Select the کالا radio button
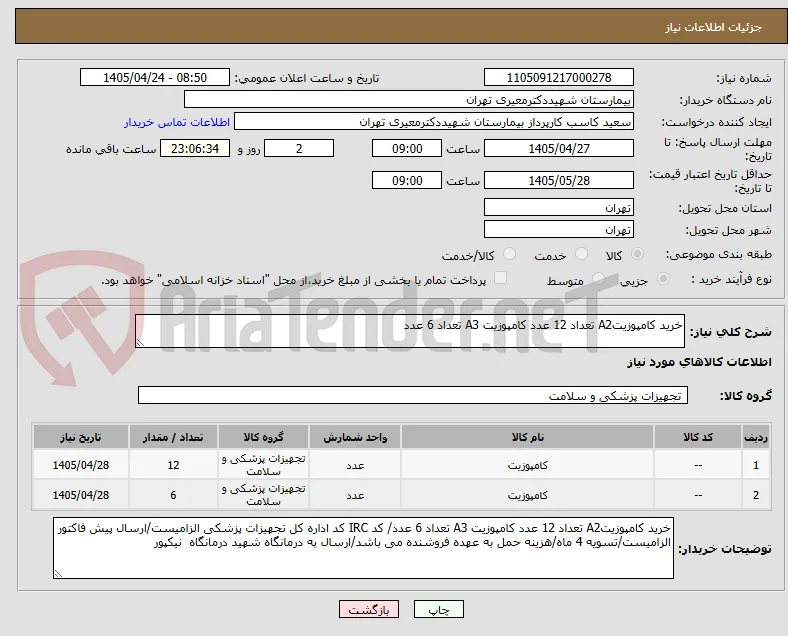This screenshot has width=788, height=636. (x=637, y=254)
